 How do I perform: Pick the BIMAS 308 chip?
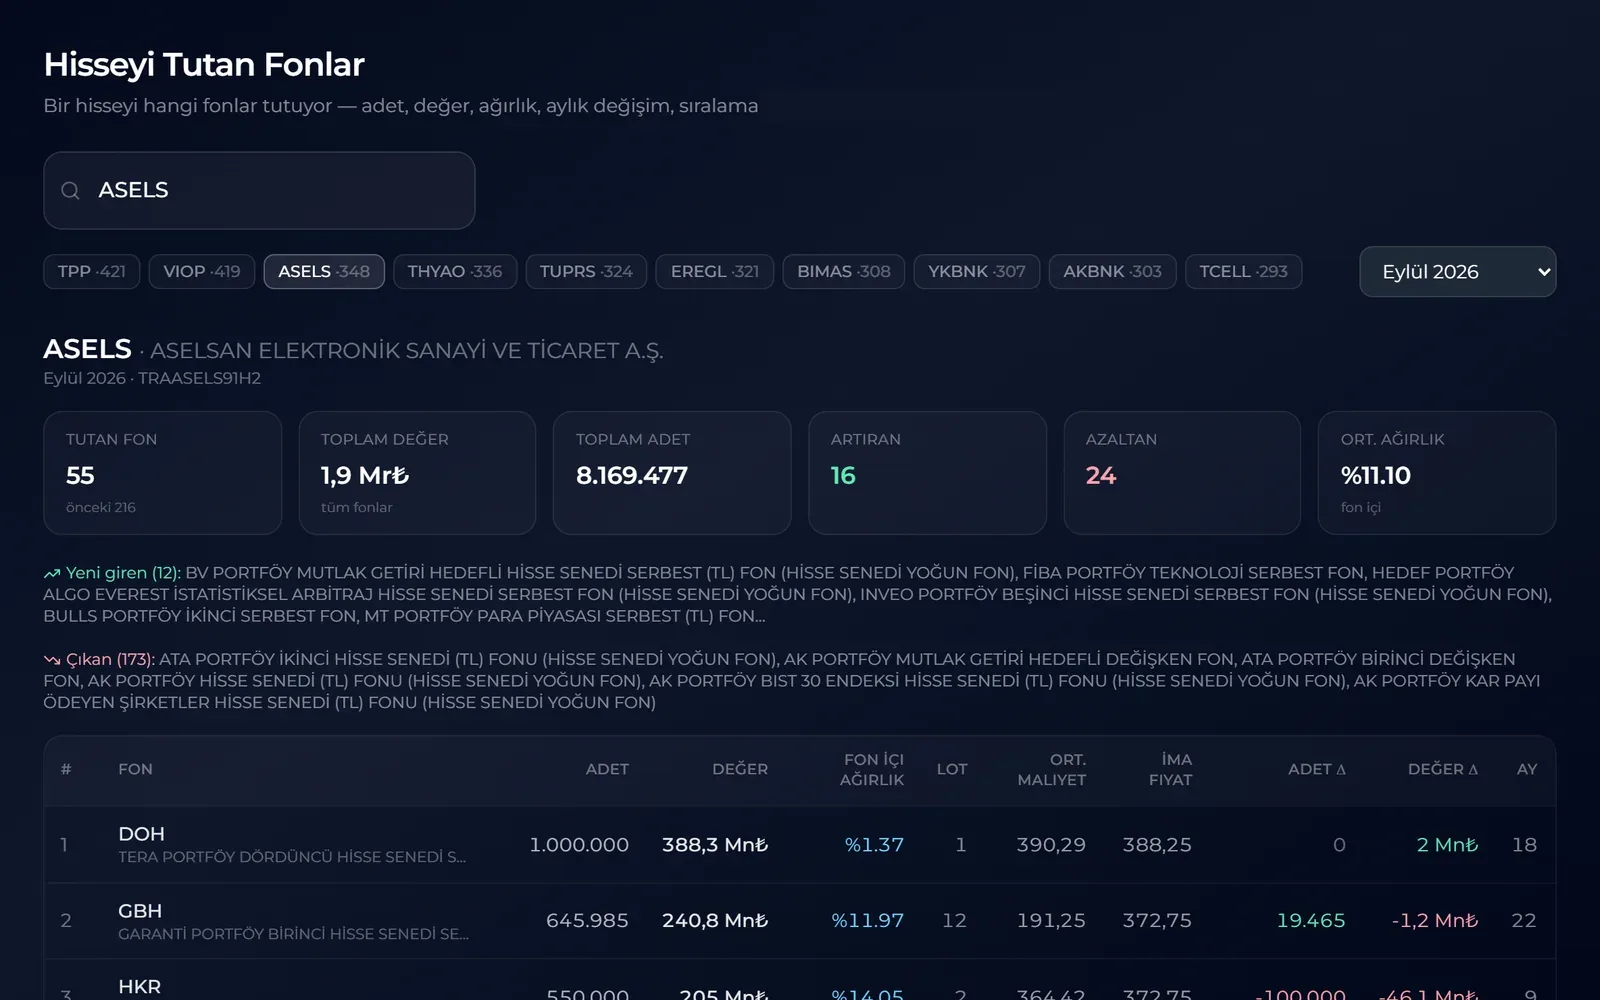844,272
